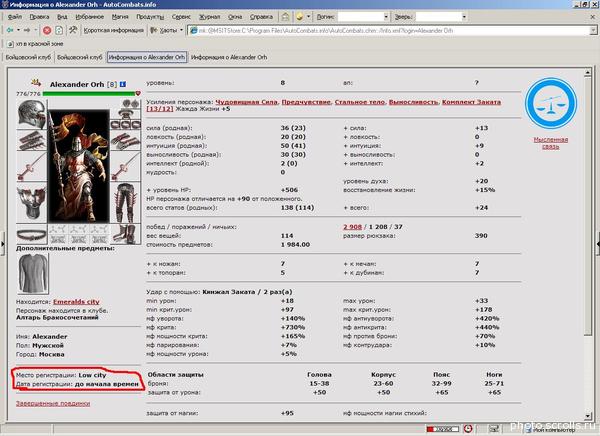Click the belt equipment slot

pyautogui.click(x=32, y=234)
